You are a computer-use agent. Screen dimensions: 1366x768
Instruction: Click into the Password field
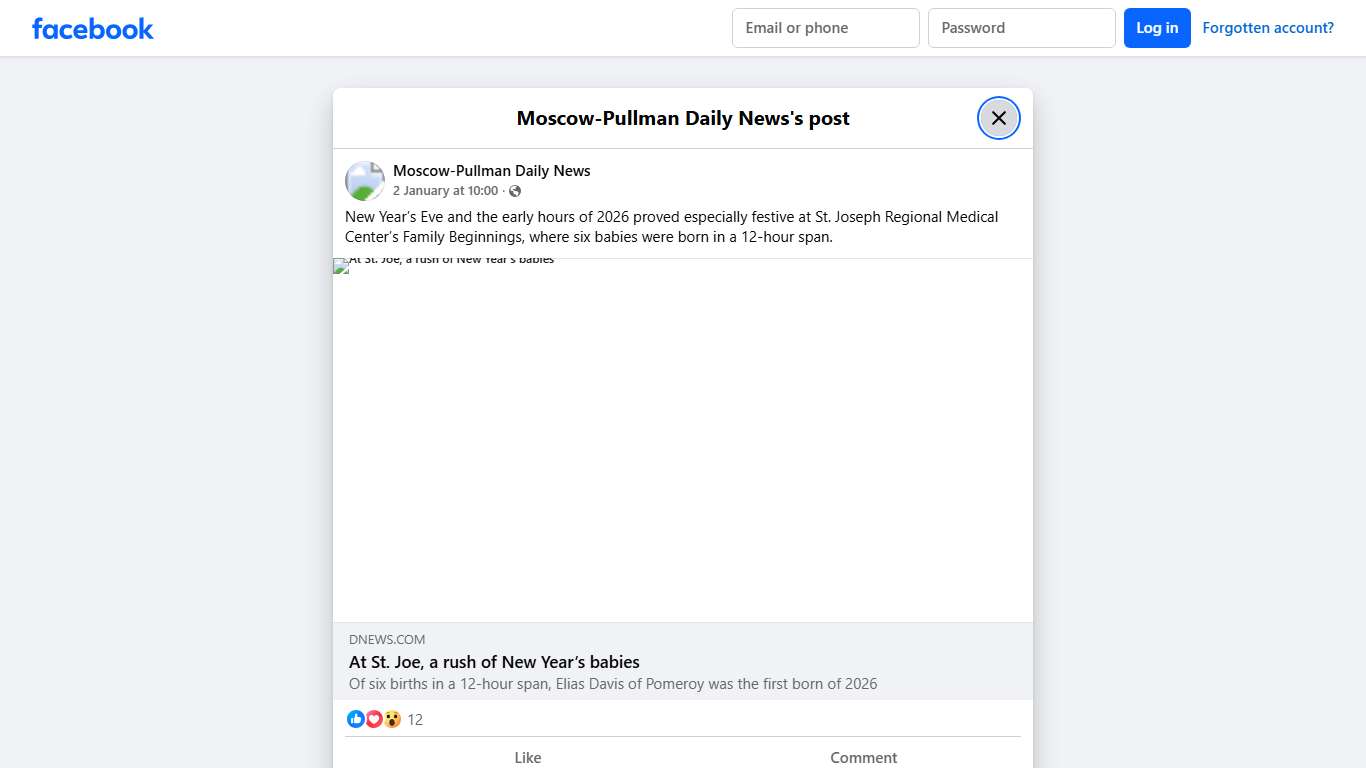(1021, 28)
